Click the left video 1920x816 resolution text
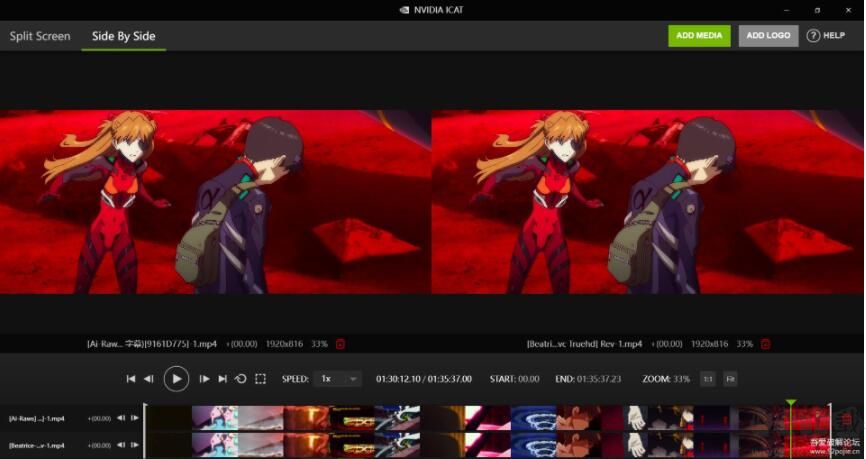This screenshot has height=459, width=866. (284, 344)
